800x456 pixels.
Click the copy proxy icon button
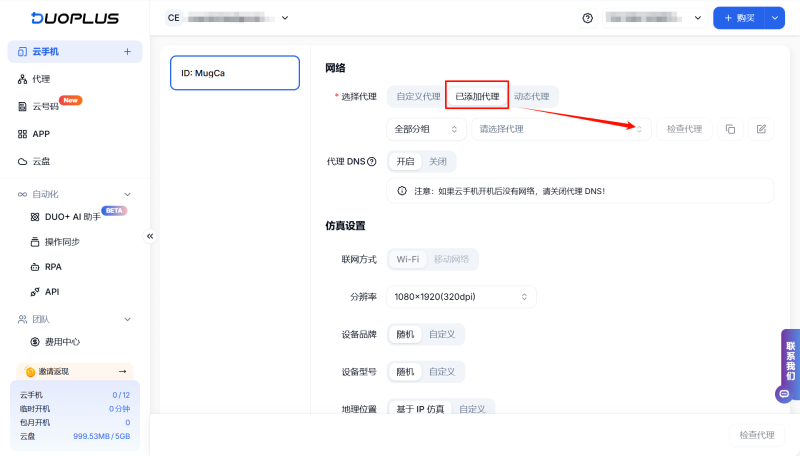click(730, 129)
